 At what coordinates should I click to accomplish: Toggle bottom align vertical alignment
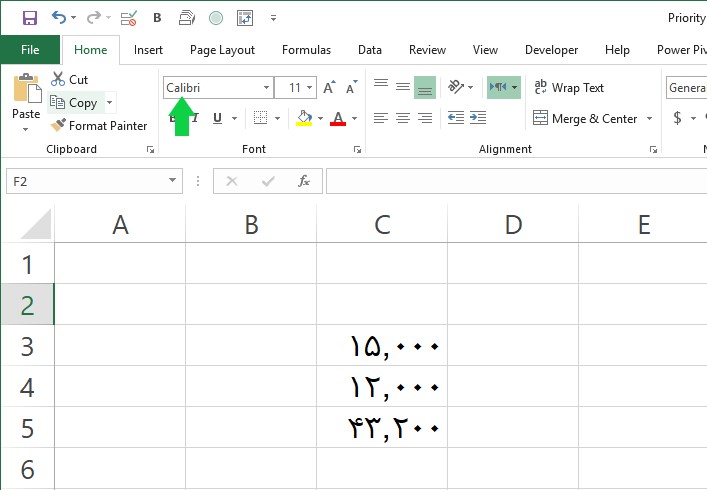[425, 87]
